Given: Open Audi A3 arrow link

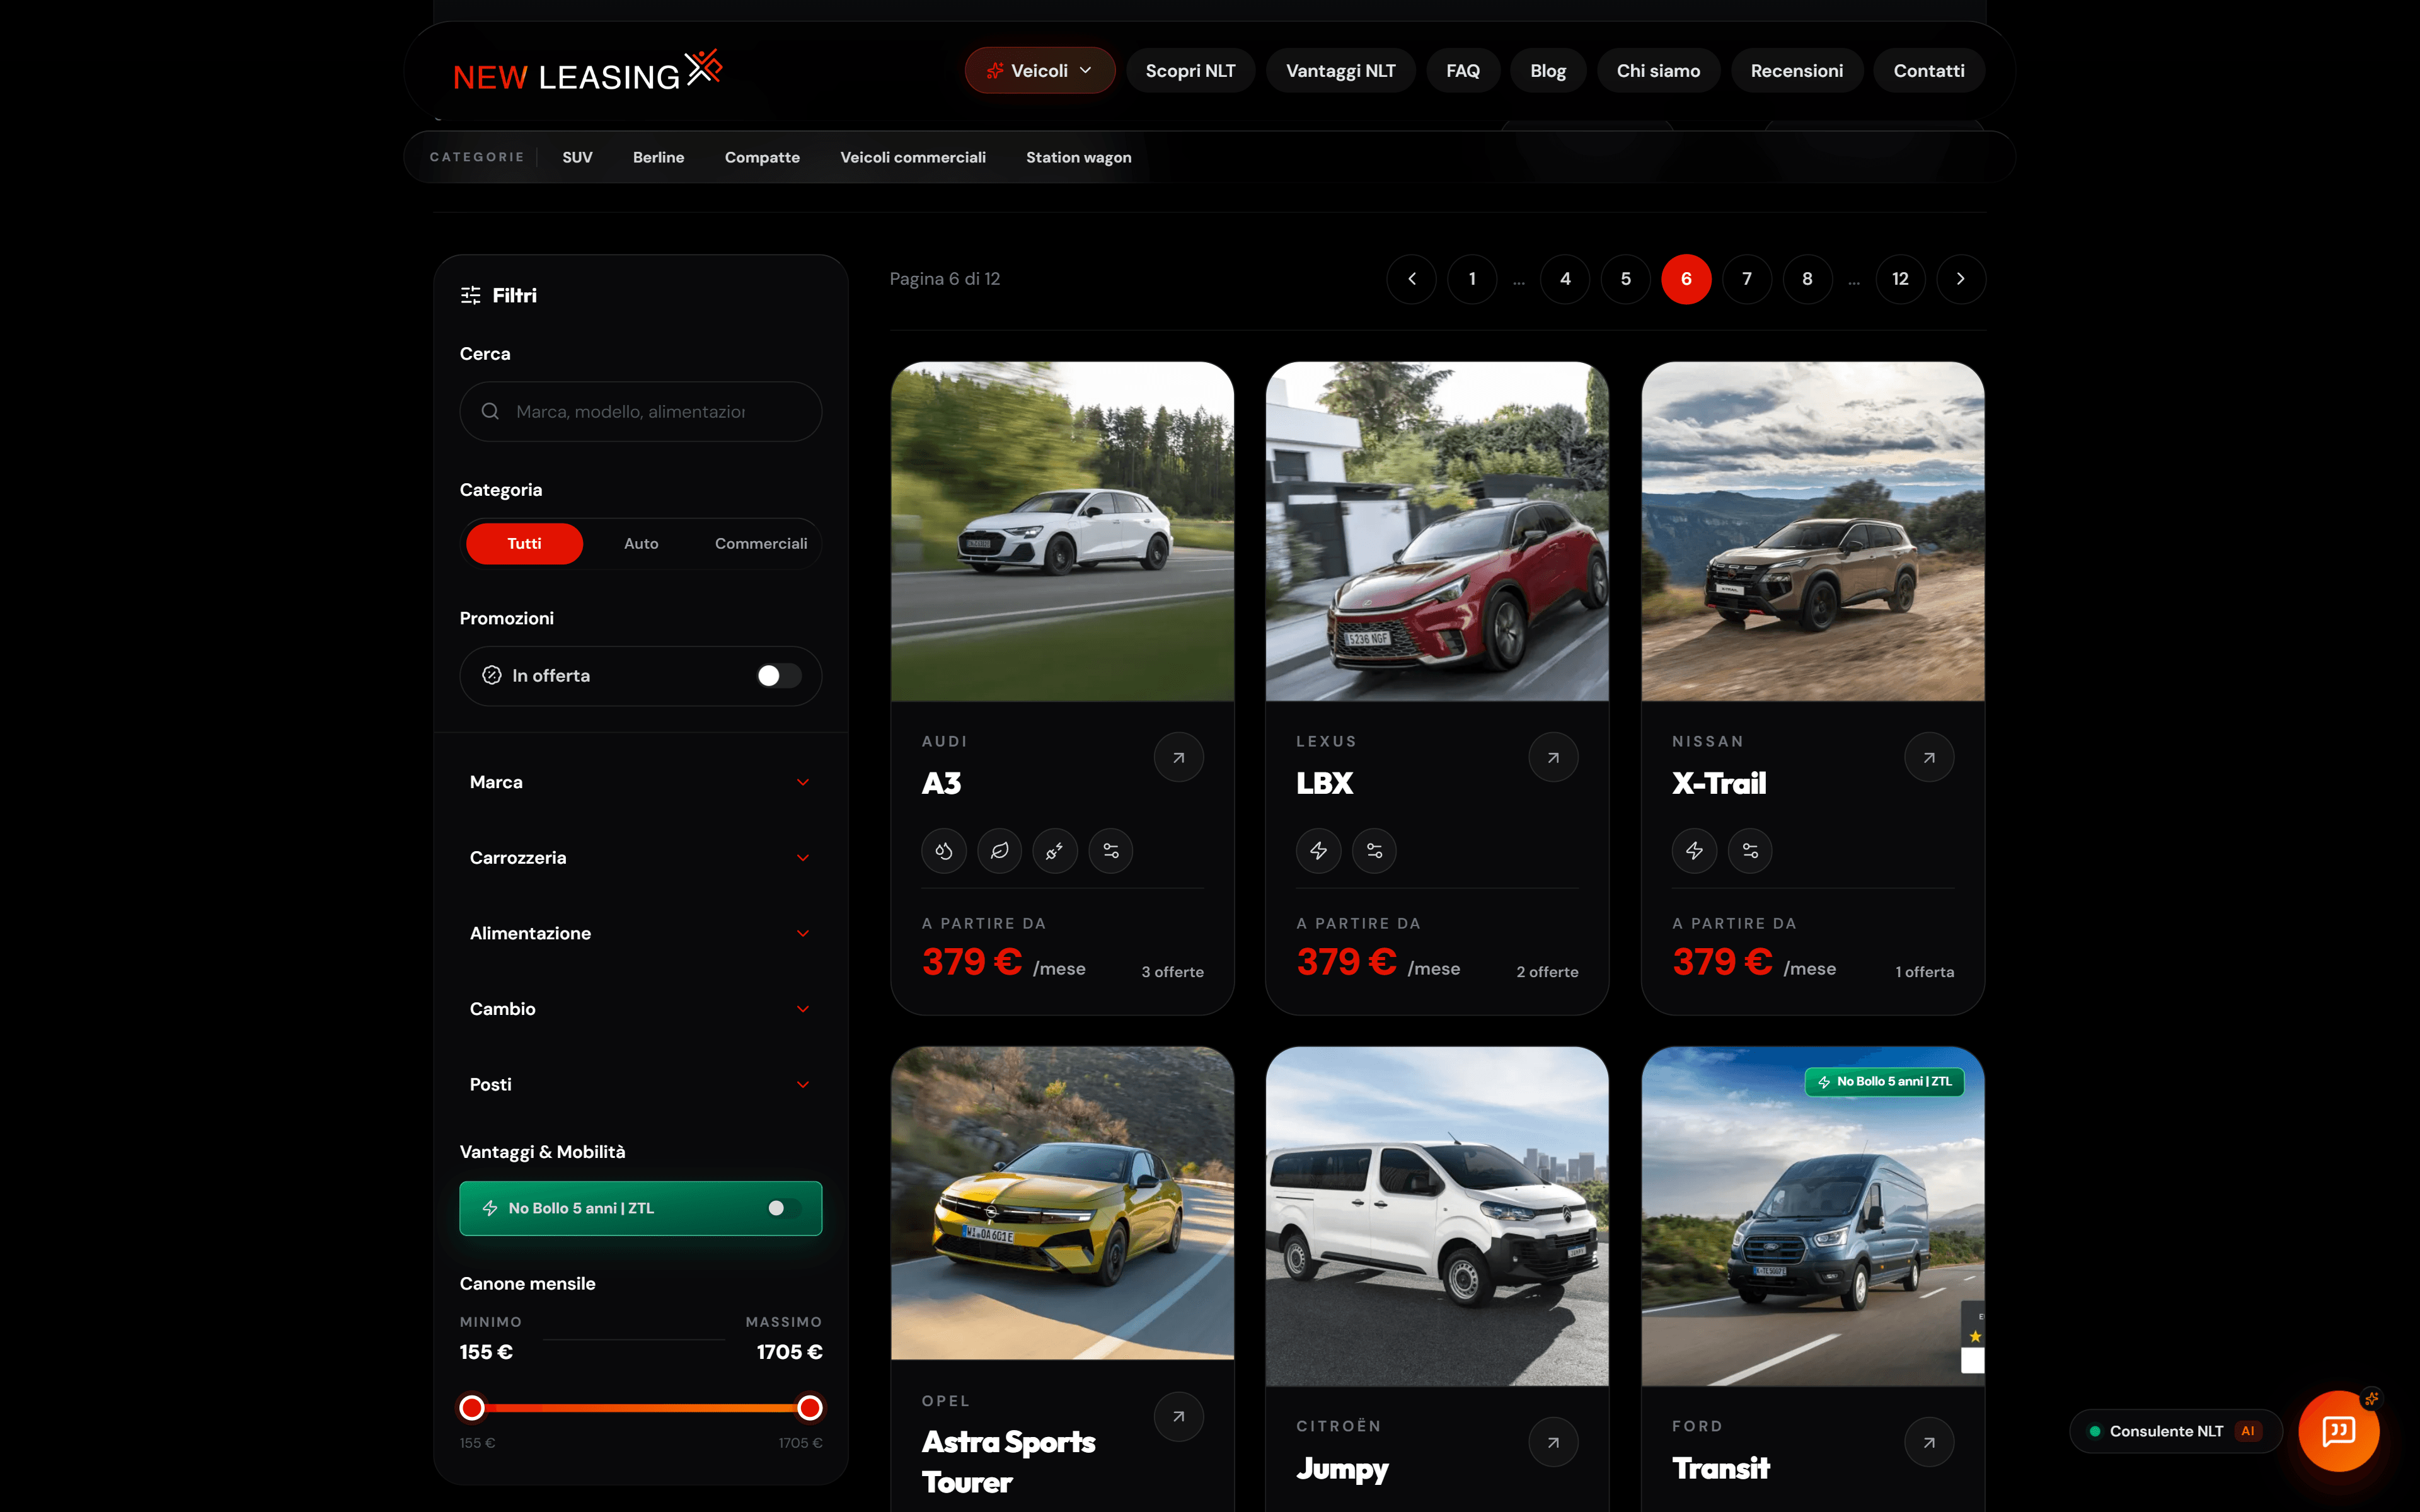Looking at the screenshot, I should tap(1178, 757).
